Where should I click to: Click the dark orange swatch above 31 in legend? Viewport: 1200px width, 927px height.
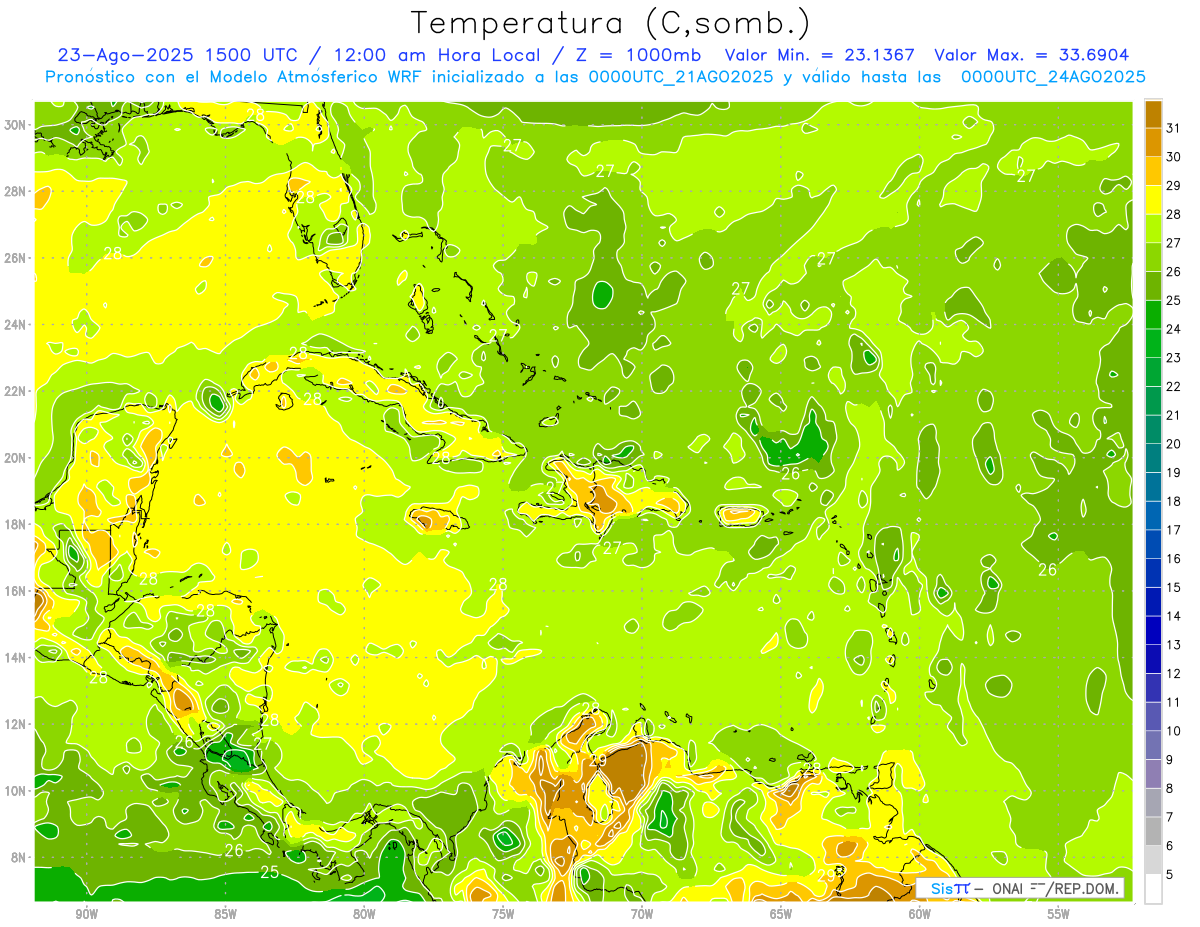point(1154,114)
